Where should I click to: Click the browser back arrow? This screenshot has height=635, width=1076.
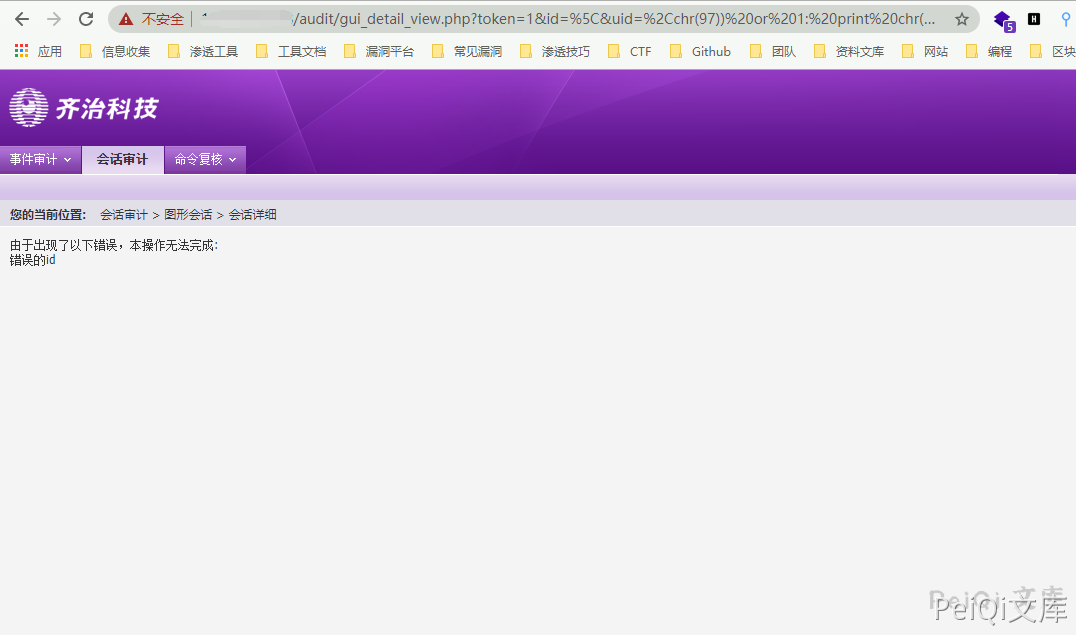point(21,19)
